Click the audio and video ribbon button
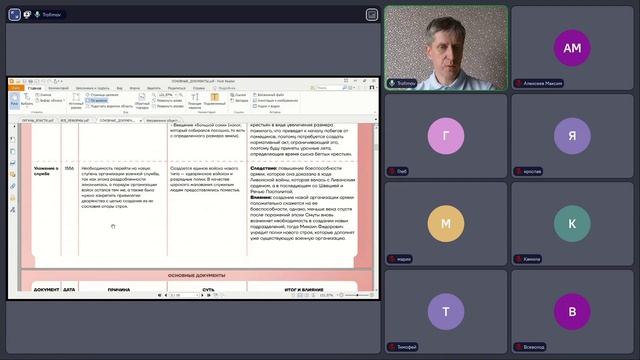This screenshot has width=640, height=360. [x=267, y=106]
